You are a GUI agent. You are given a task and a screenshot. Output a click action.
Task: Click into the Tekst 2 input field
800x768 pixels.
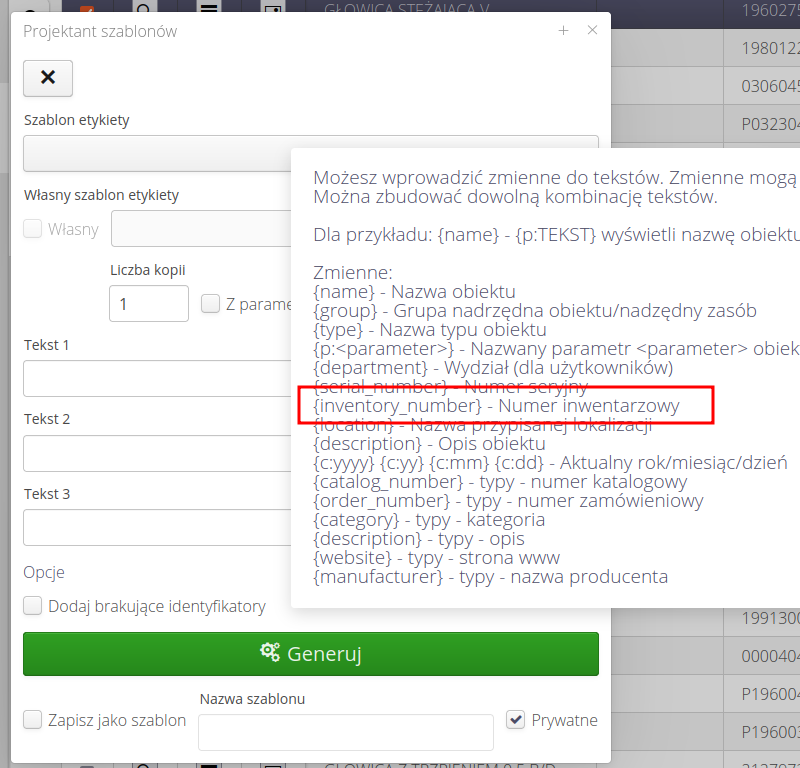pyautogui.click(x=157, y=453)
